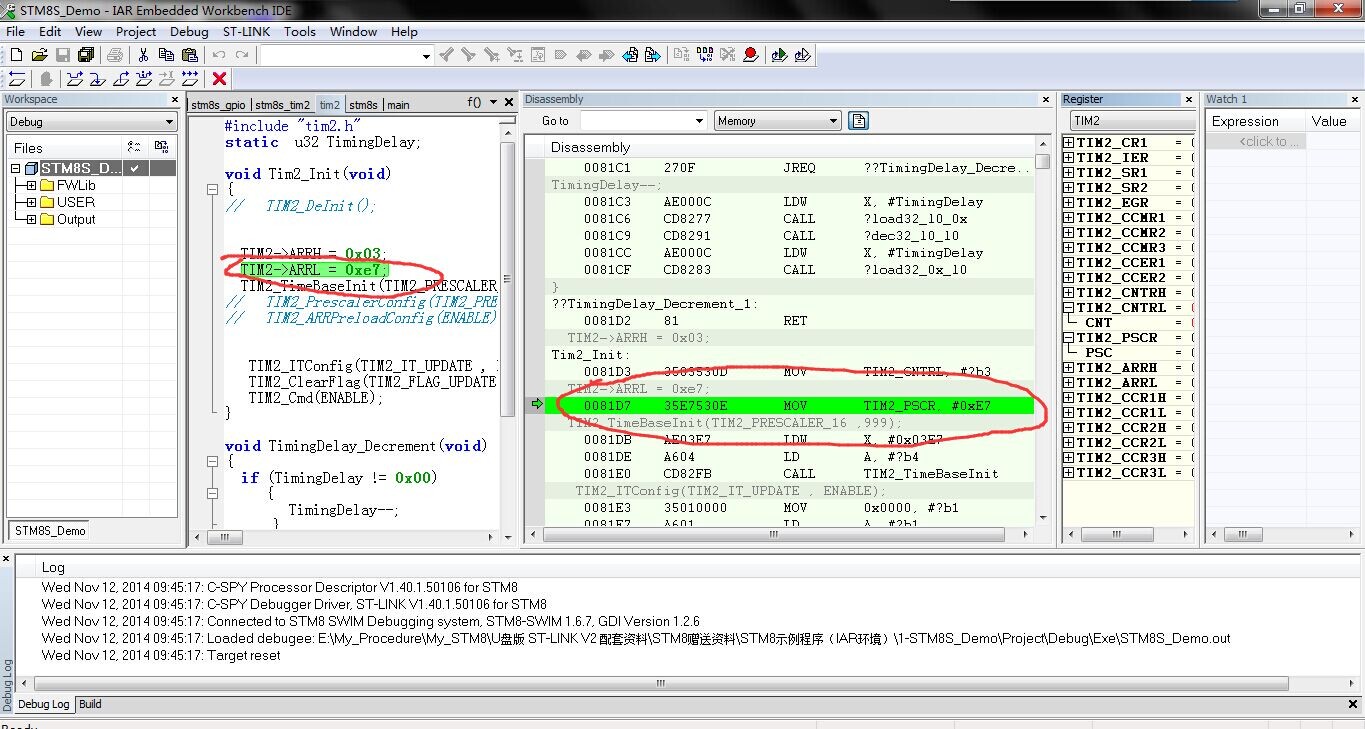
Task: Open the Memory zone dropdown in Disassembly
Action: (778, 121)
